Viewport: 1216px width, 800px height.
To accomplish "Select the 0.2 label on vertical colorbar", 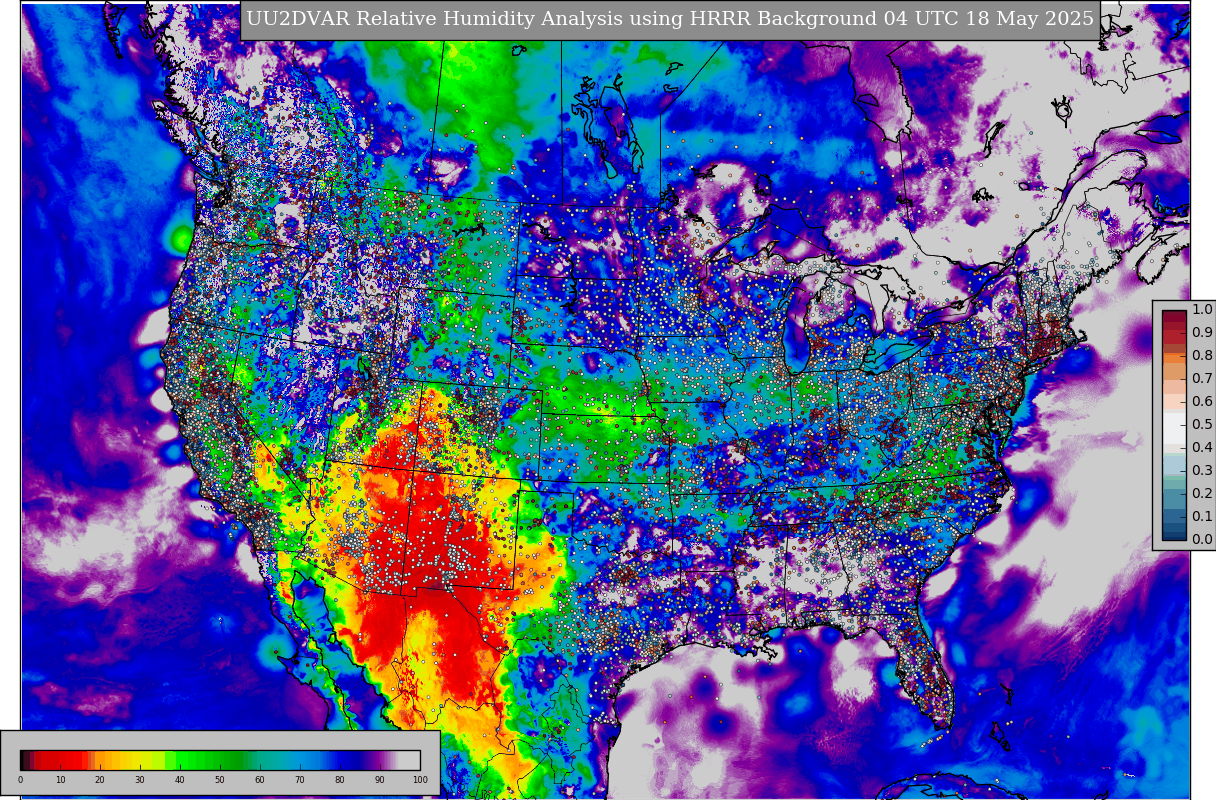I will click(x=1202, y=494).
